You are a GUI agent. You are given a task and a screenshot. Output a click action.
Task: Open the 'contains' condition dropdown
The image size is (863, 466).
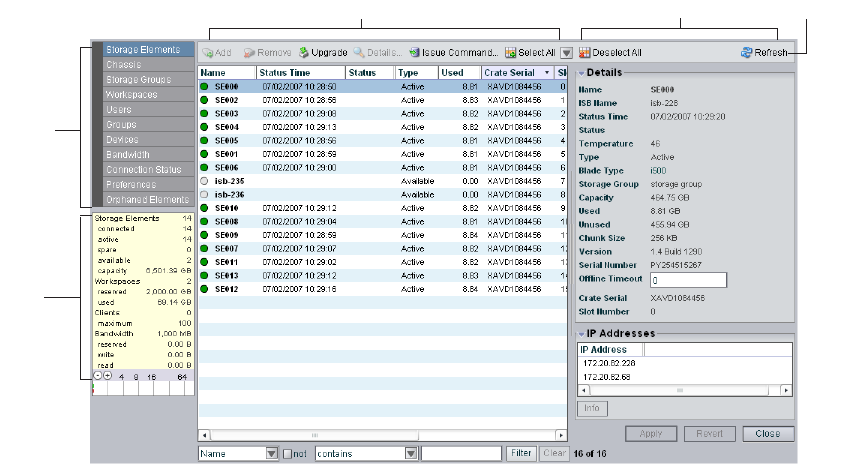click(x=410, y=453)
